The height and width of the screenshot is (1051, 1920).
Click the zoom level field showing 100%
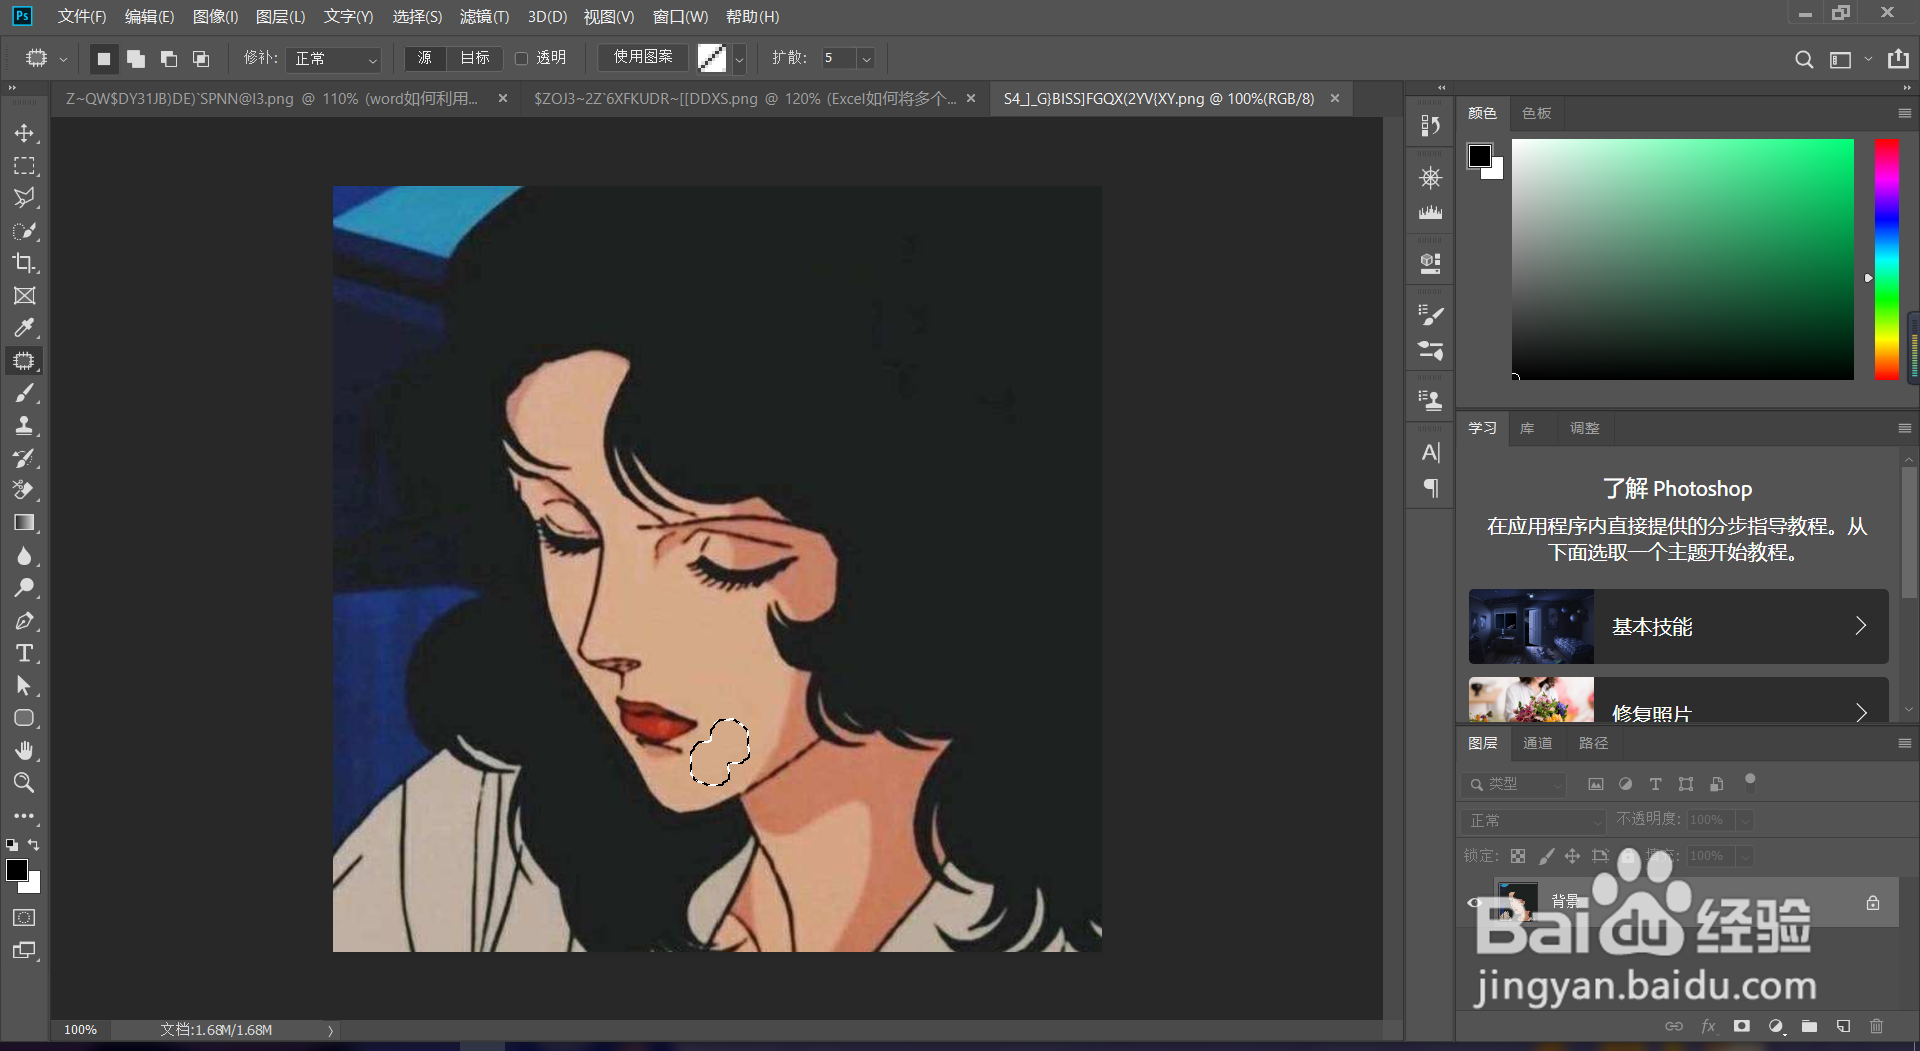tap(80, 1030)
